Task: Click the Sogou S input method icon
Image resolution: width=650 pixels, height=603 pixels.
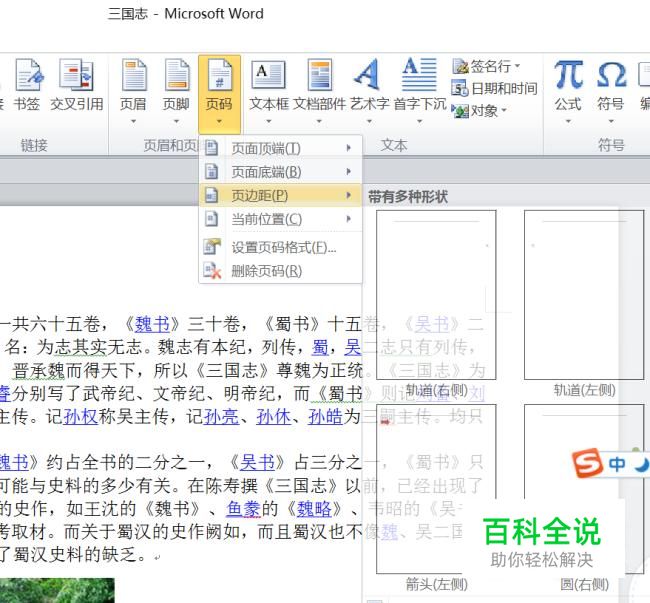Action: pyautogui.click(x=587, y=463)
